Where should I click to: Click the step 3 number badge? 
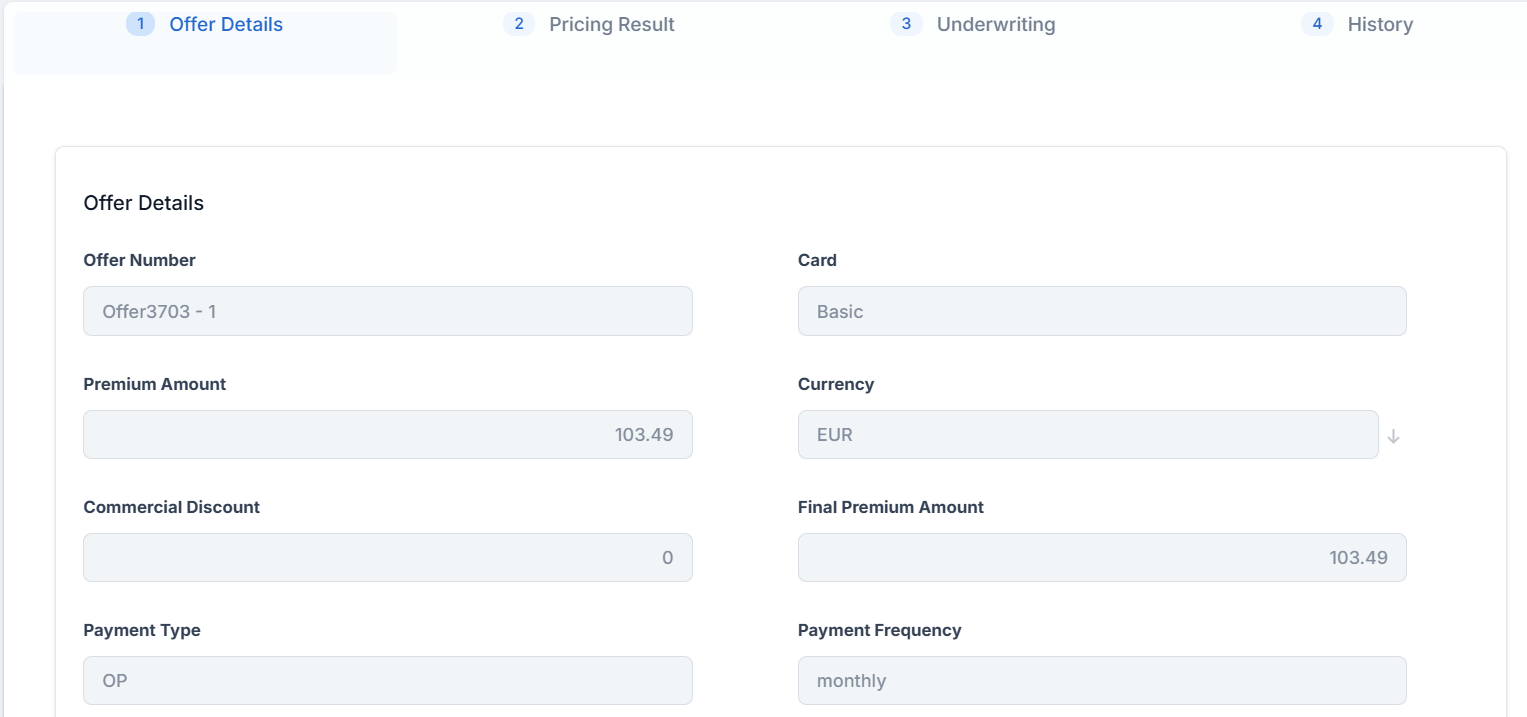tap(906, 24)
